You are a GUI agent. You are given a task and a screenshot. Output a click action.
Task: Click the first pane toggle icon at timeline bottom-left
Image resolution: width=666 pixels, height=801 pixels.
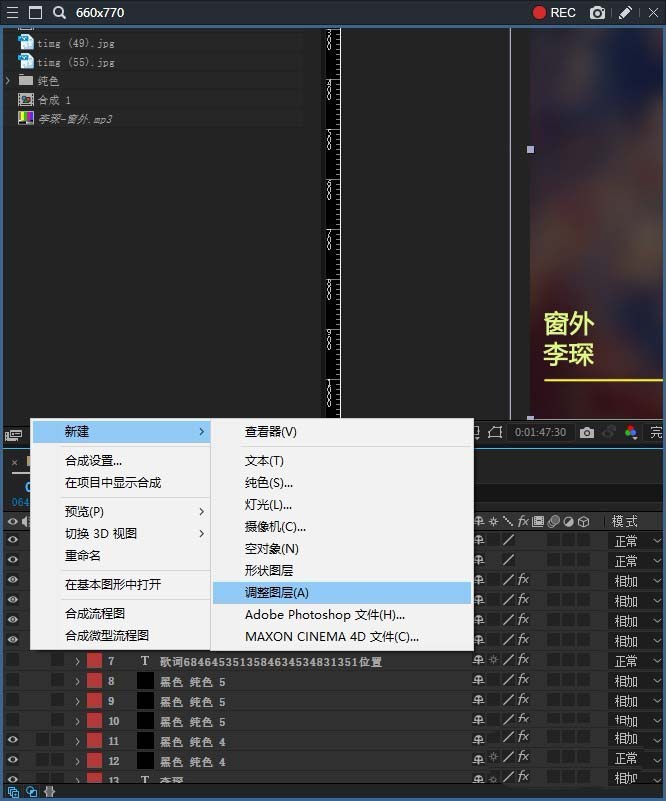13,792
